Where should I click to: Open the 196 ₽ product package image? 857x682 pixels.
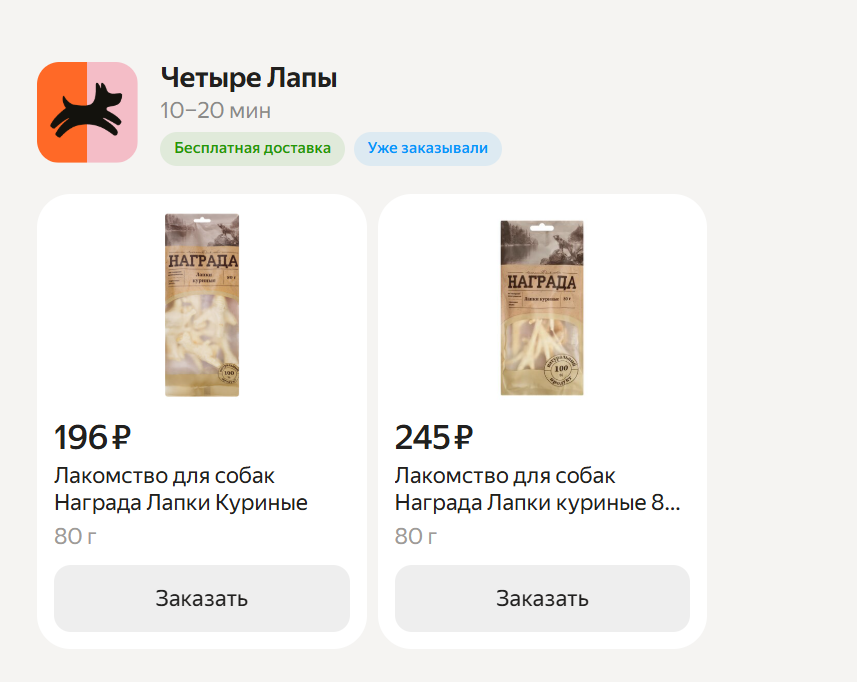click(202, 305)
